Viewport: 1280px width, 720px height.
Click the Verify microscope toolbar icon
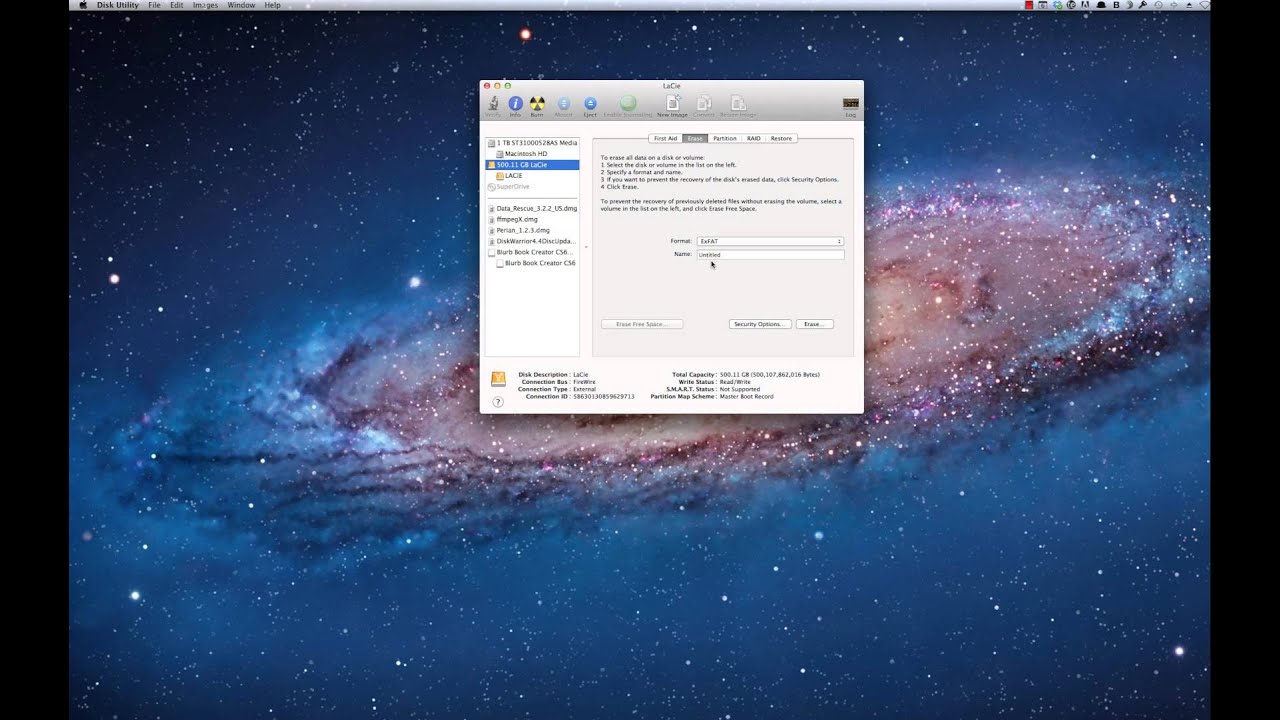(493, 103)
